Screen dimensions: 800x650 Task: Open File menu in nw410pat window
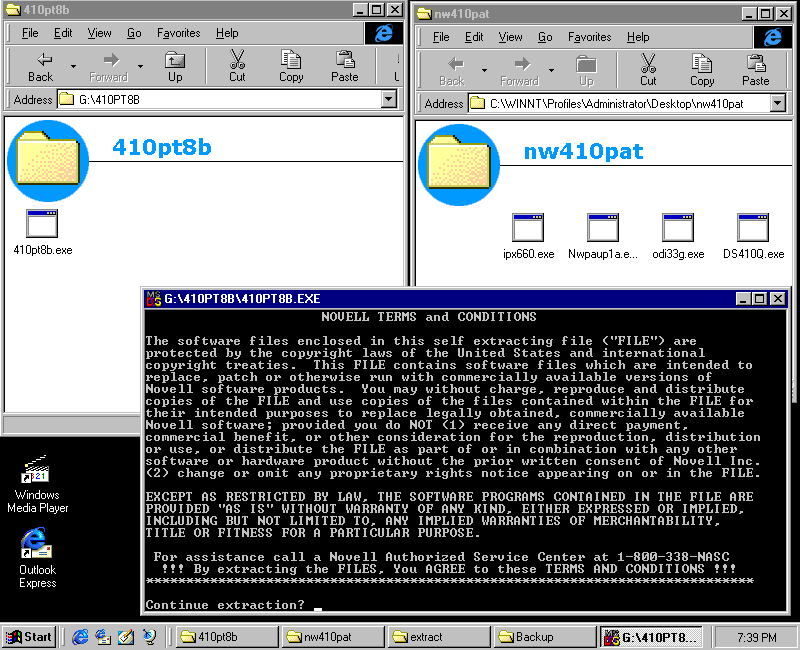tap(441, 37)
